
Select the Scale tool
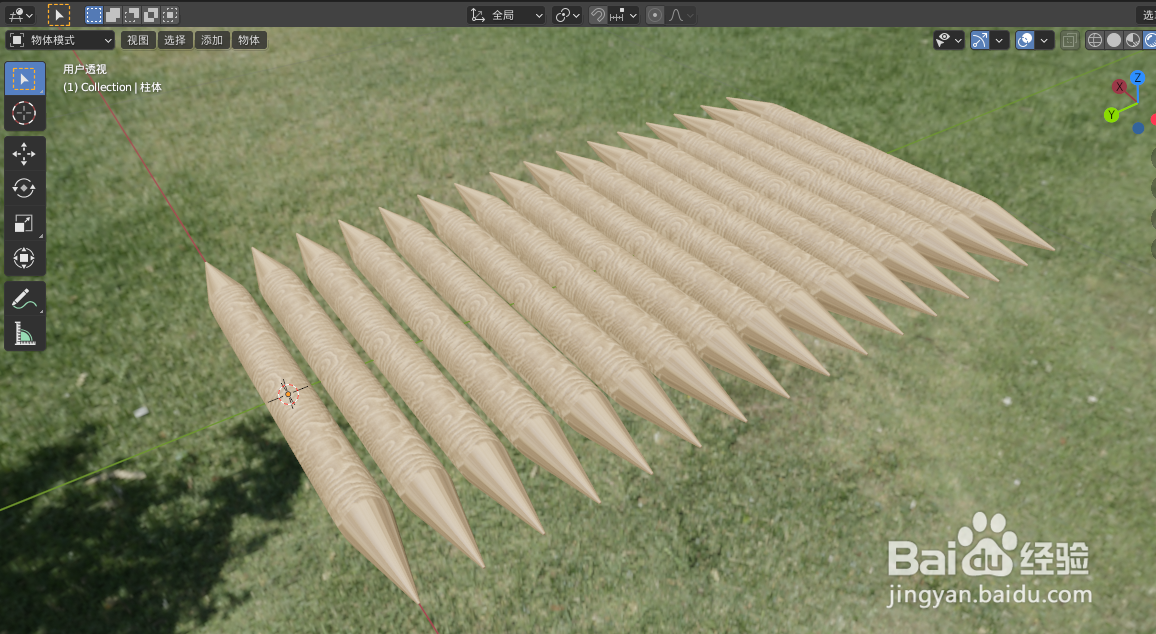coord(24,223)
